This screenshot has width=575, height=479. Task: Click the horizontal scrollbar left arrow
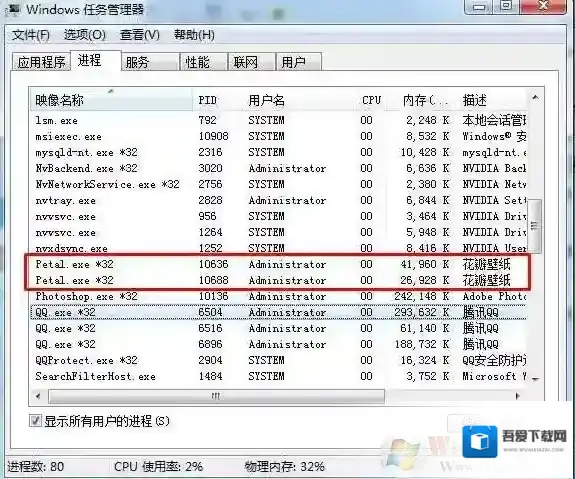click(38, 396)
